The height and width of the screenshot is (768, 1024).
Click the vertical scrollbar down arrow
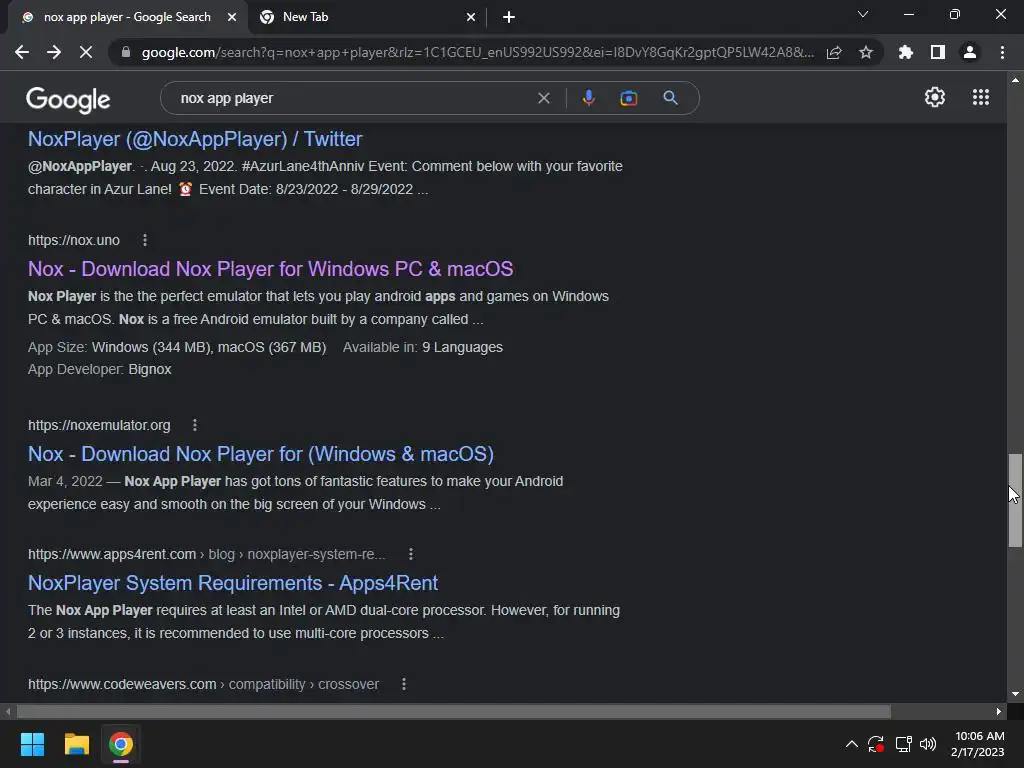(x=1015, y=694)
